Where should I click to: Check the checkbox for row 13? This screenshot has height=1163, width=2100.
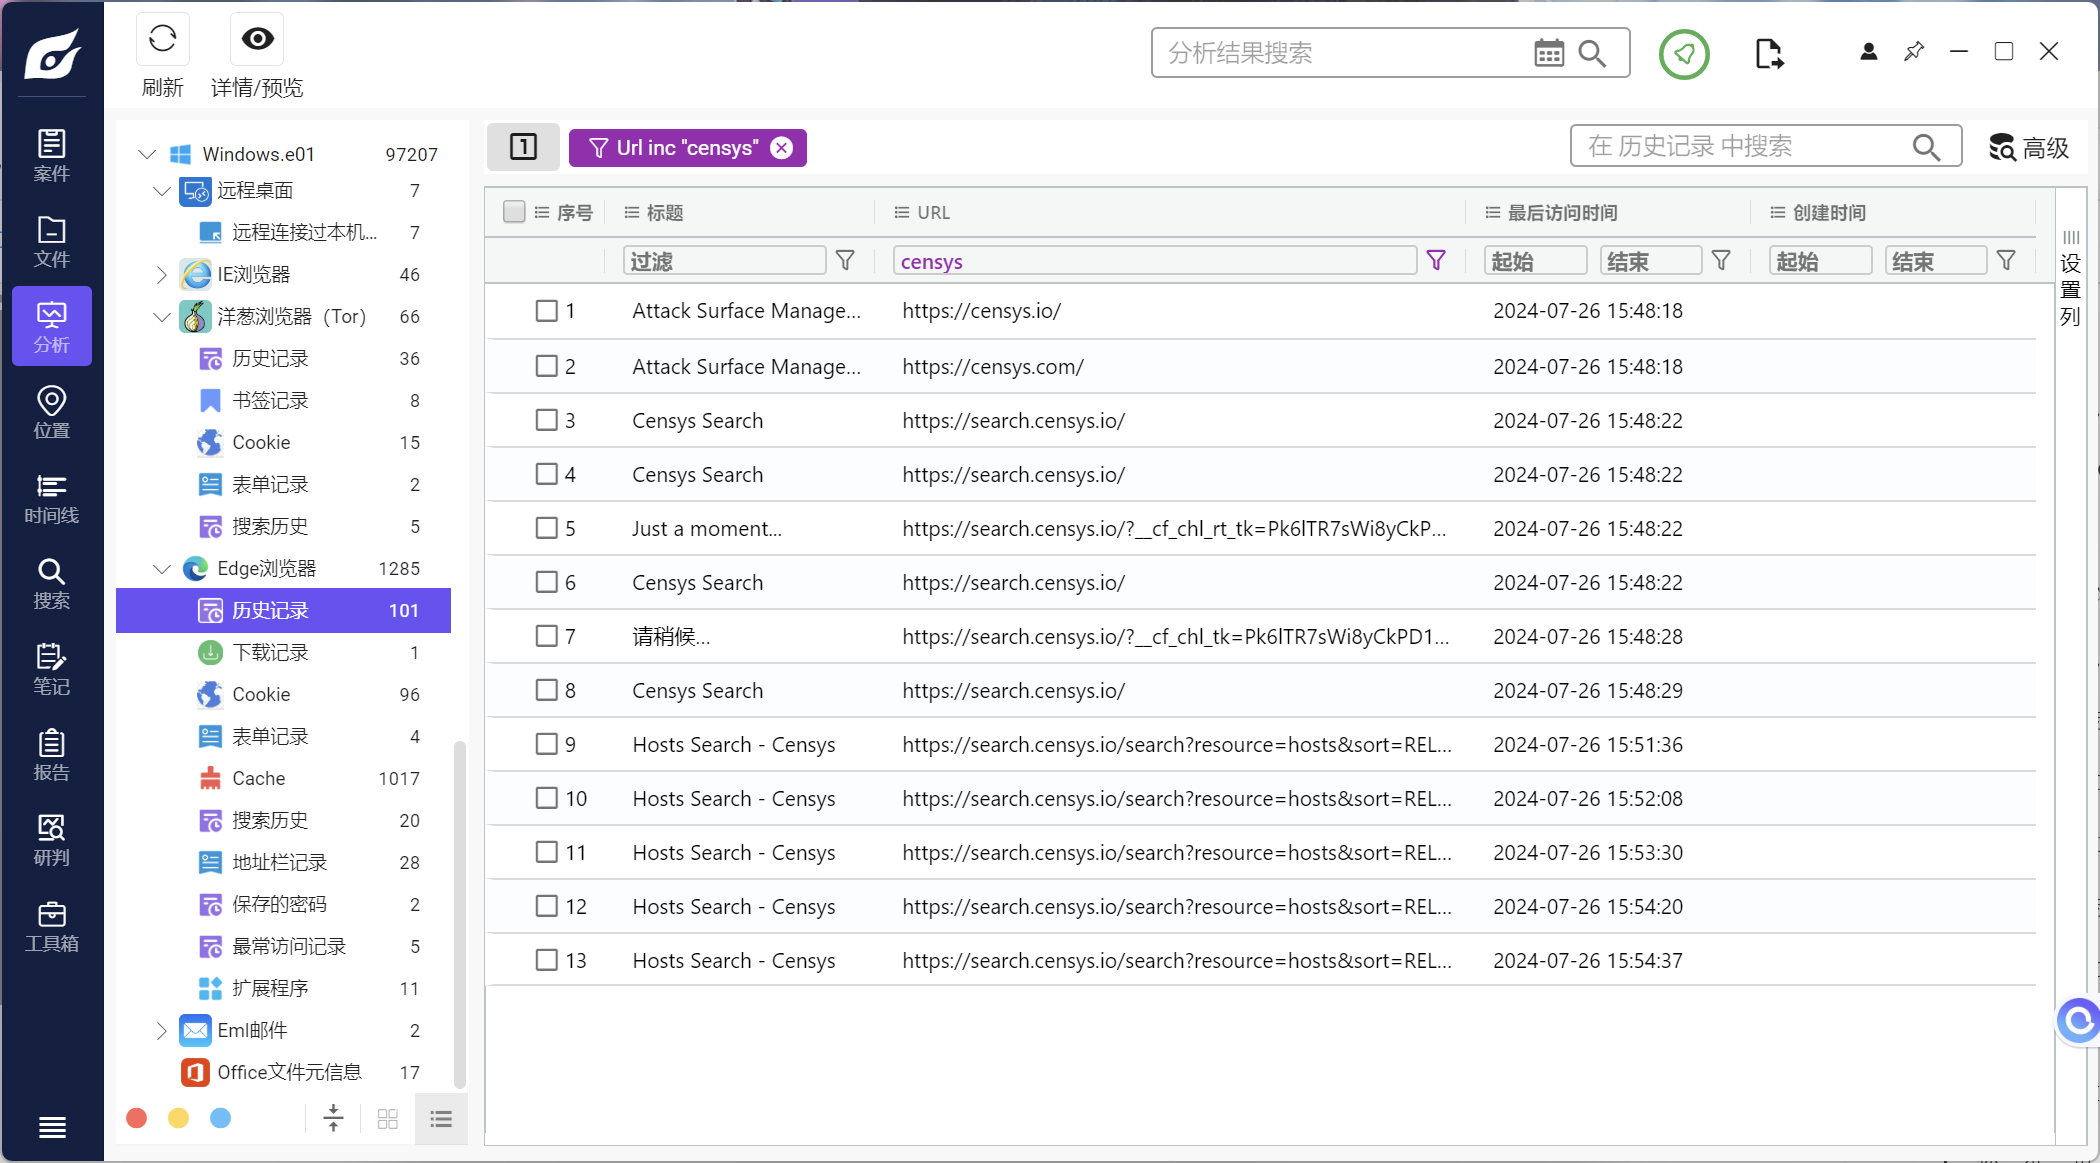pyautogui.click(x=546, y=960)
